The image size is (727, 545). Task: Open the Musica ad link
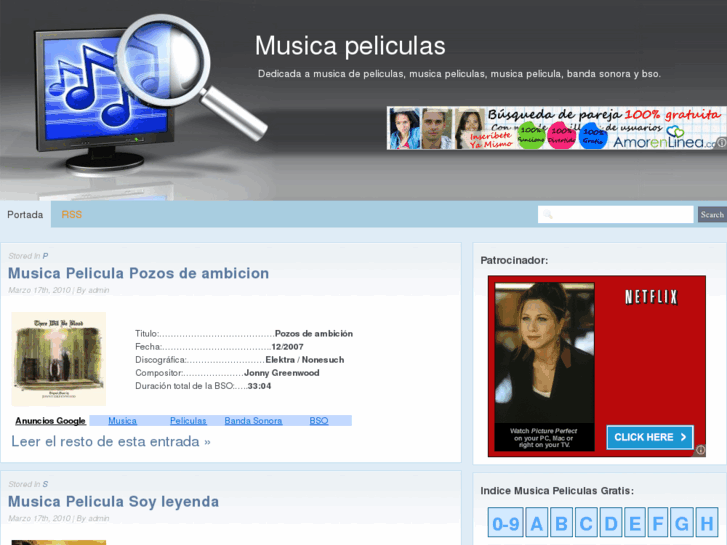click(x=122, y=421)
